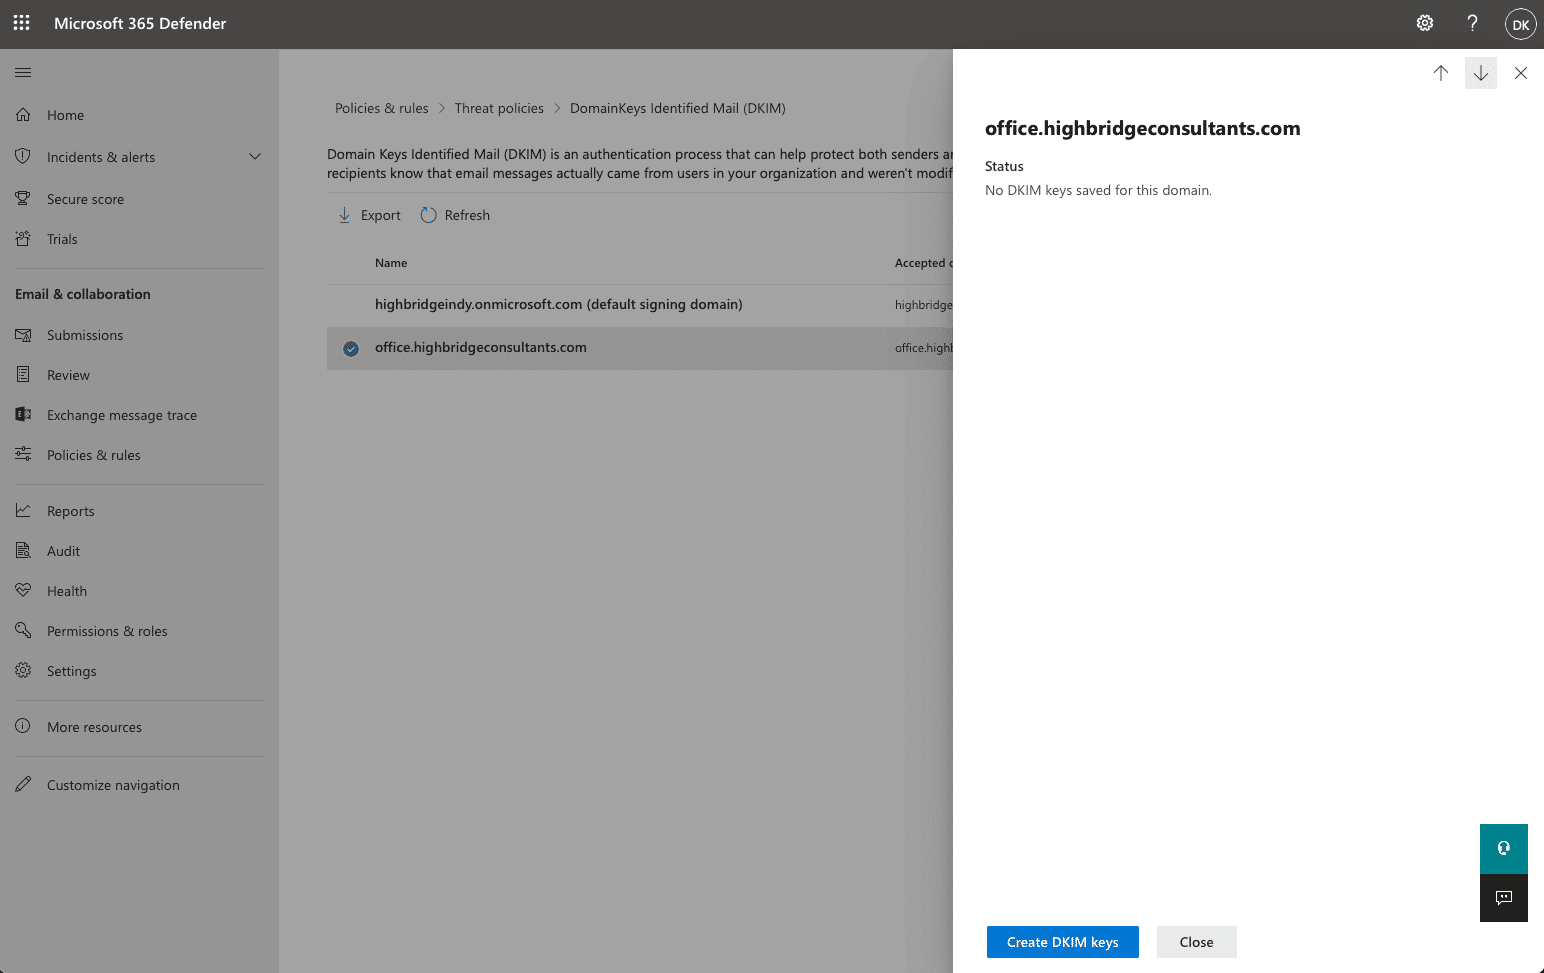This screenshot has width=1544, height=973.
Task: Open the DK account menu
Action: [x=1520, y=23]
